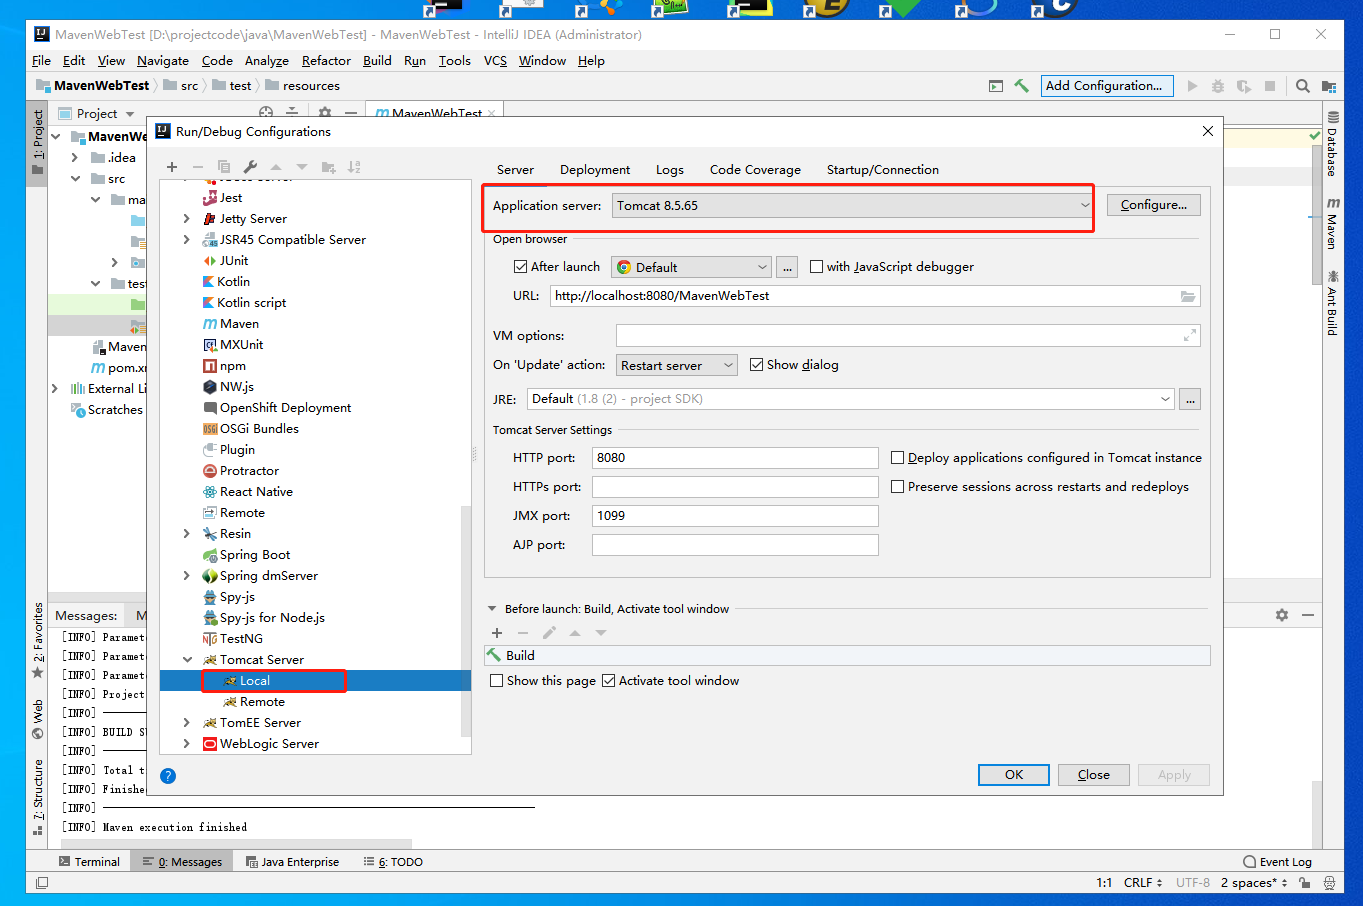The height and width of the screenshot is (906, 1363).
Task: Browse for the JRE with the ellipsis button
Action: pyautogui.click(x=1190, y=399)
